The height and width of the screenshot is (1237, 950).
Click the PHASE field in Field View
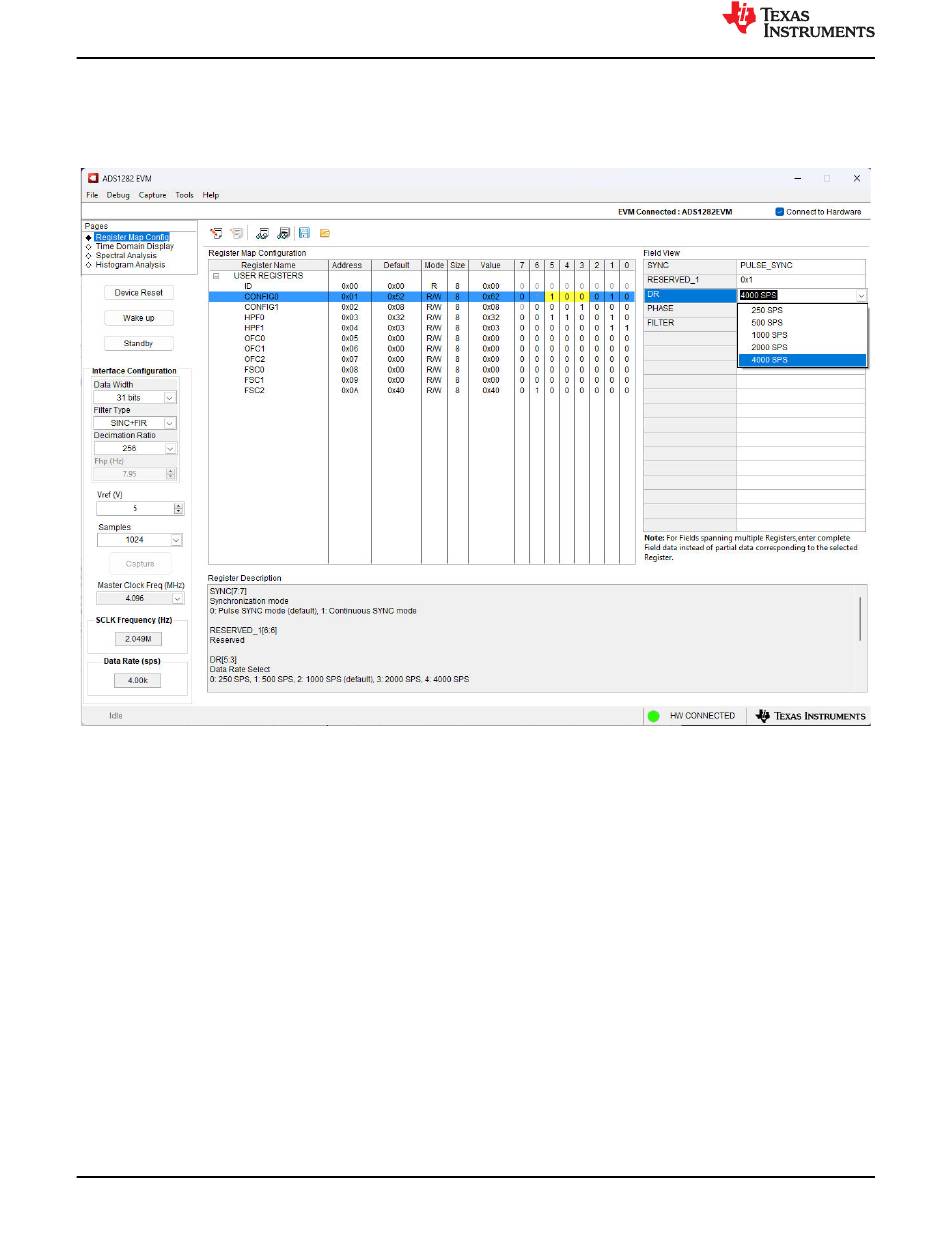690,309
